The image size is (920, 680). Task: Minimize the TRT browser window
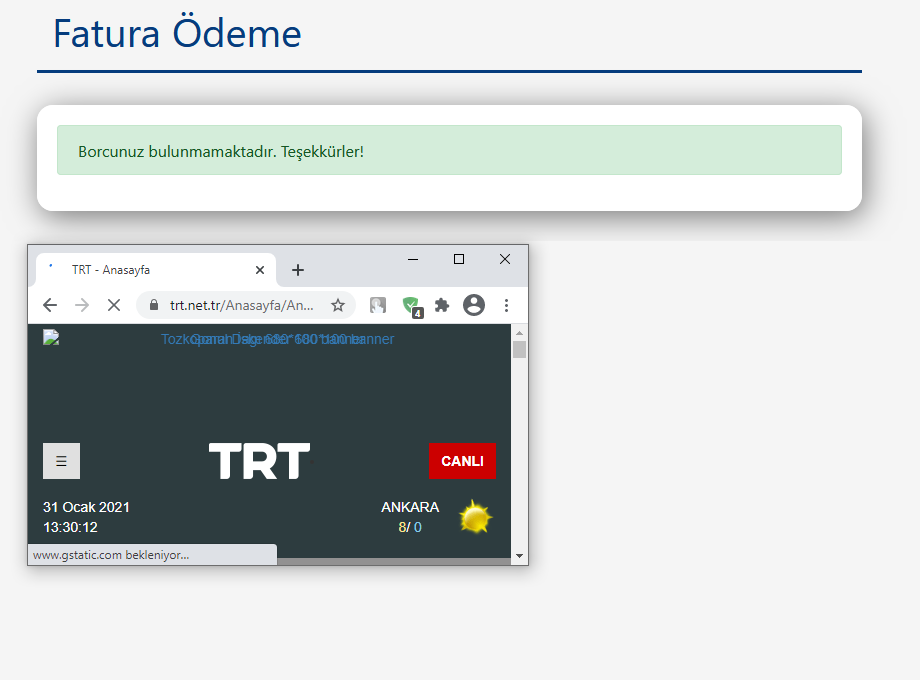[413, 259]
